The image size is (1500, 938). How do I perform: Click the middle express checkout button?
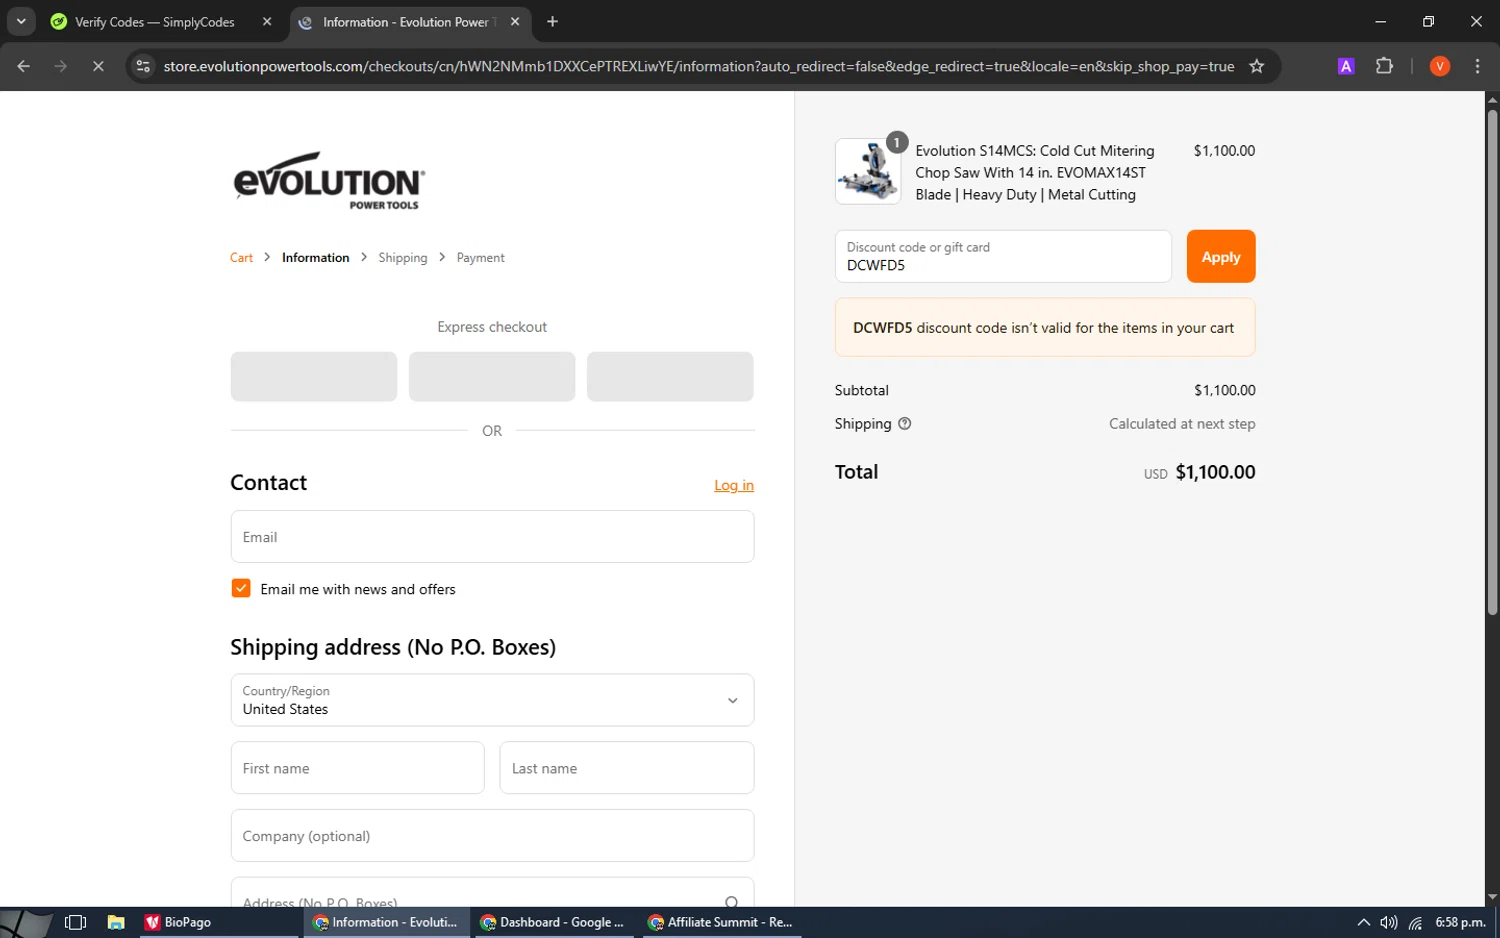point(492,376)
